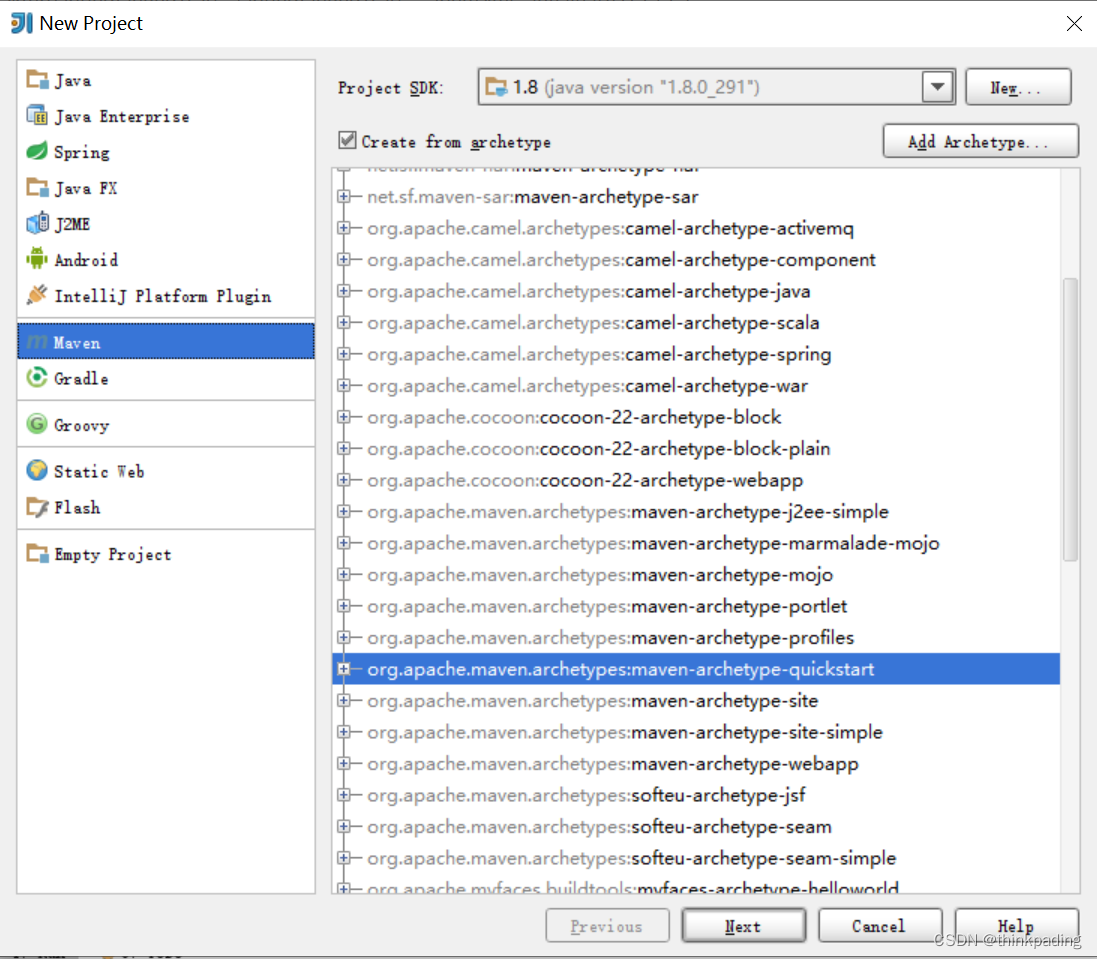This screenshot has width=1097, height=959.
Task: Select maven-archetype-j2ee-simple archetype
Action: [696, 511]
